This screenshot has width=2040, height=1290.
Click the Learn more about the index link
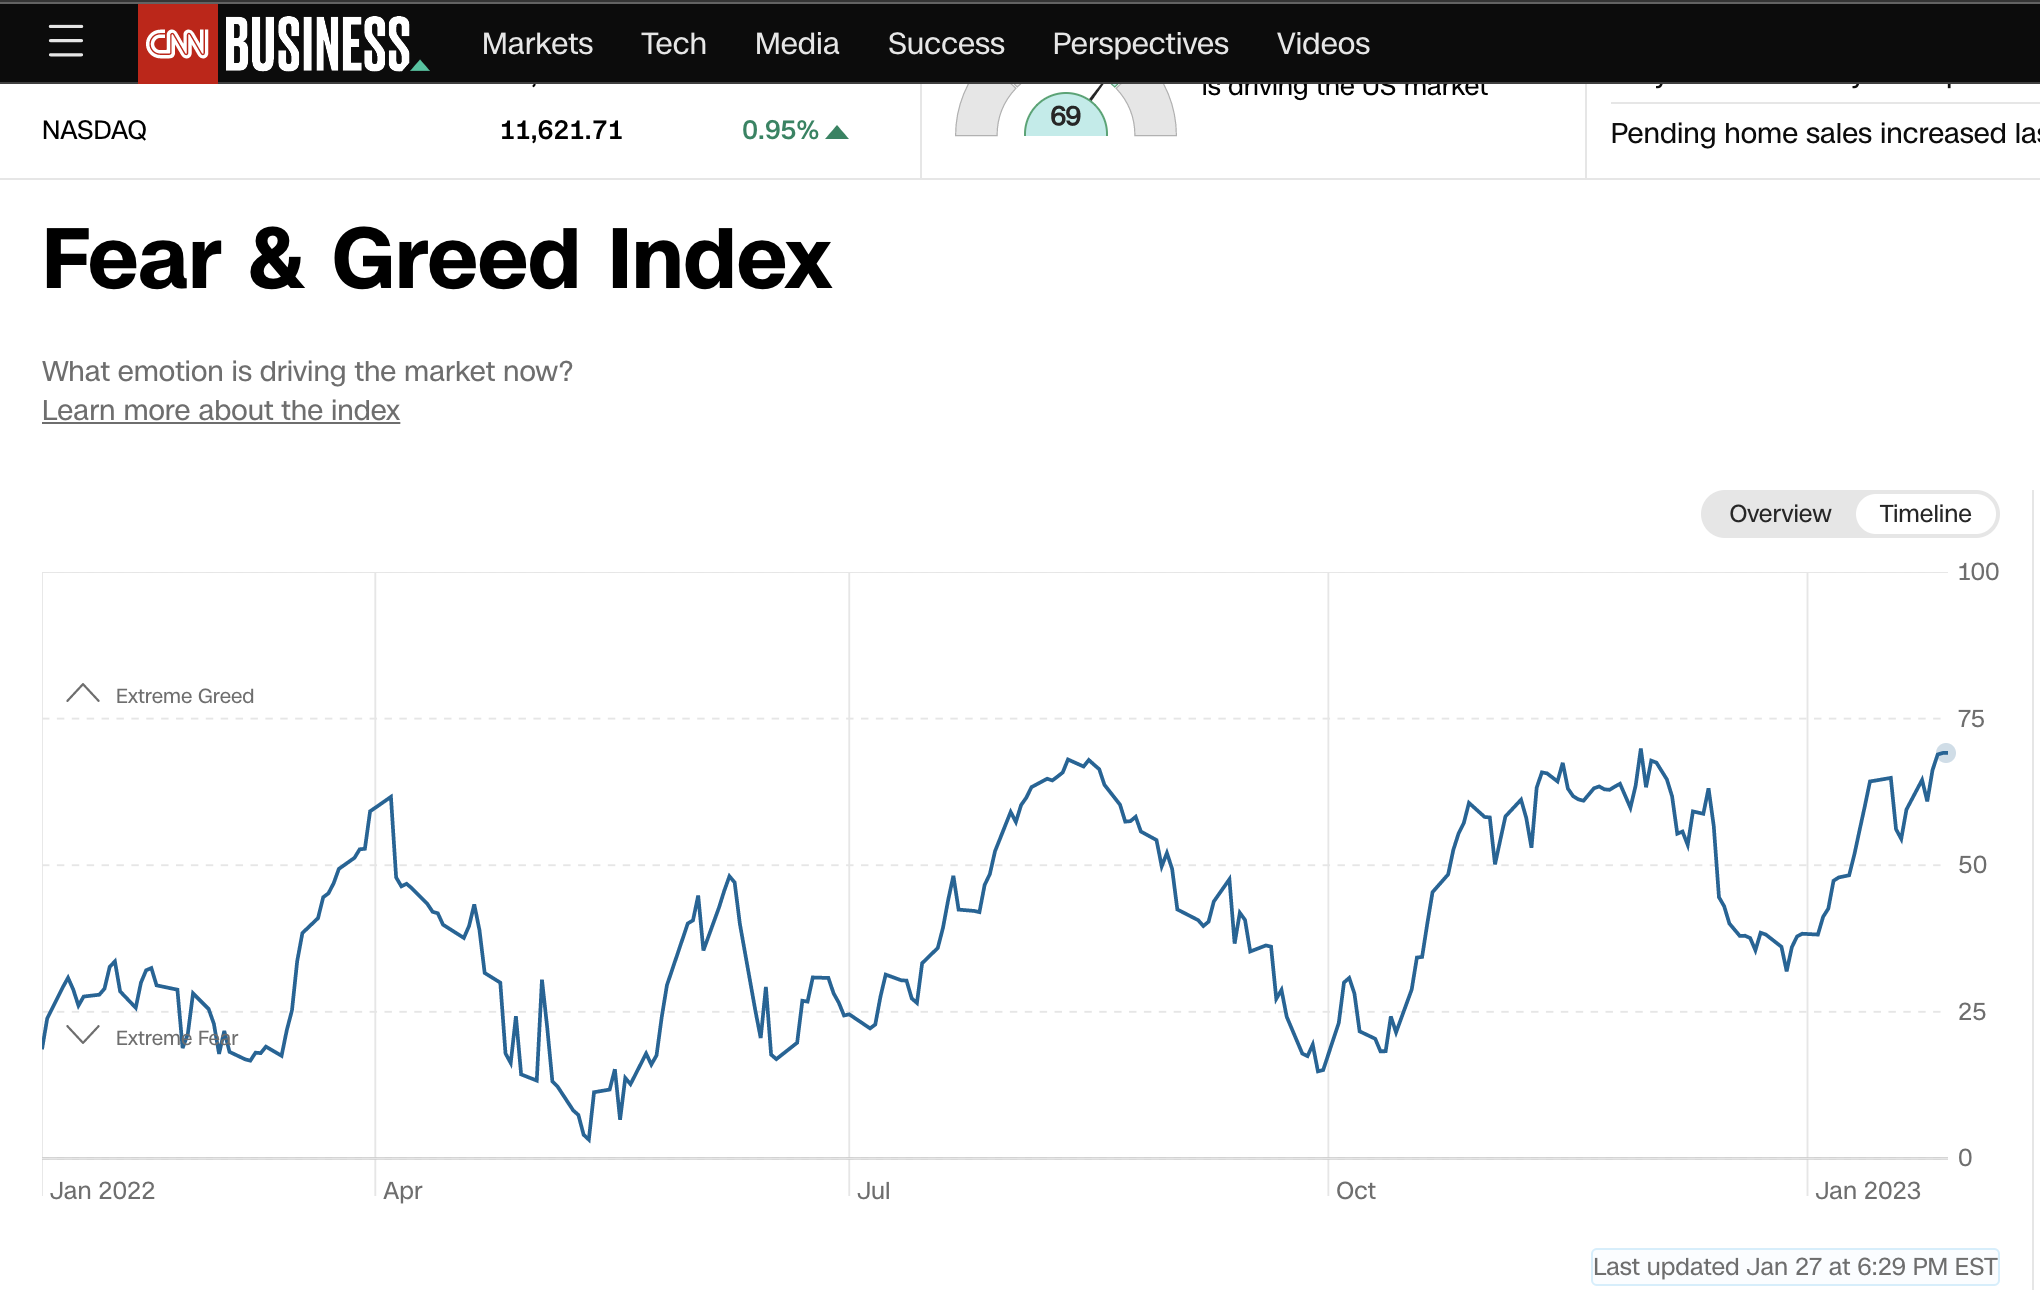[221, 410]
